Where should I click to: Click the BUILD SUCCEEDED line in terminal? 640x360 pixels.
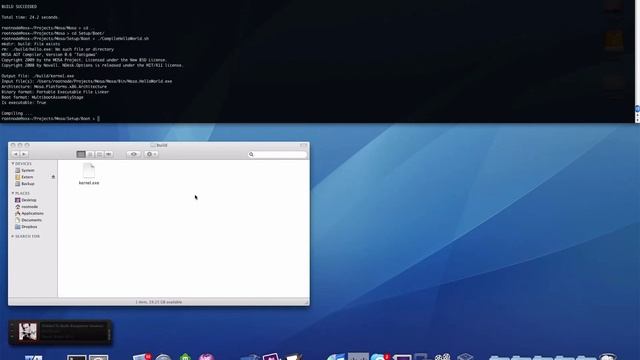[x=19, y=7]
